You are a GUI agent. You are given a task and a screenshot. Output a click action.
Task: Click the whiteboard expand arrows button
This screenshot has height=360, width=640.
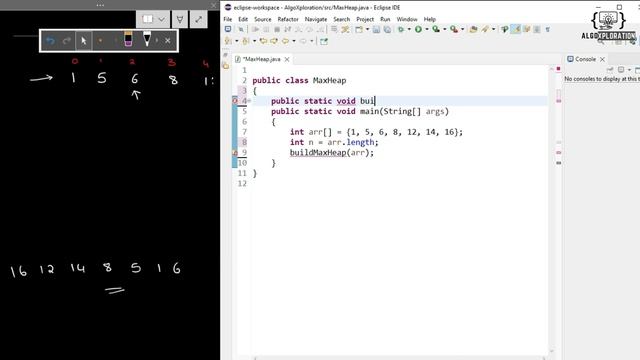(x=198, y=19)
